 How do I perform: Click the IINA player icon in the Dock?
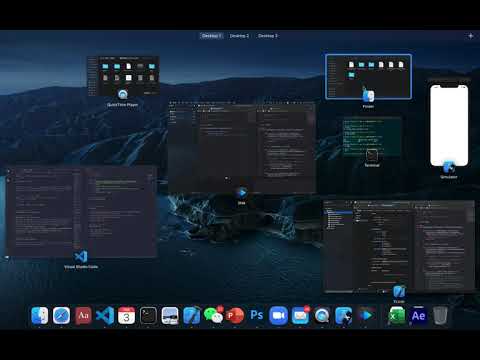click(366, 315)
